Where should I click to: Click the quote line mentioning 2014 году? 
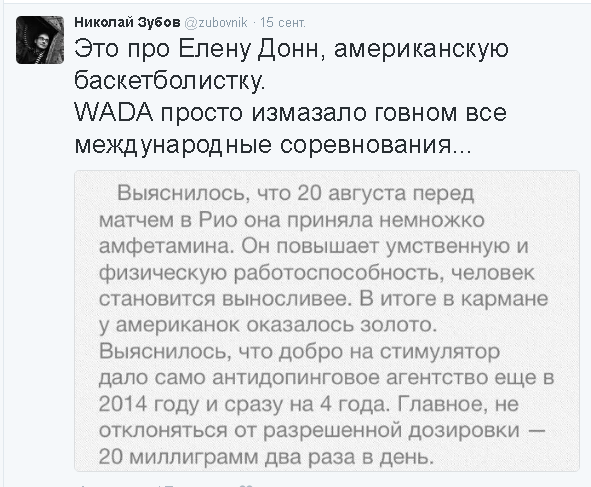tap(309, 404)
